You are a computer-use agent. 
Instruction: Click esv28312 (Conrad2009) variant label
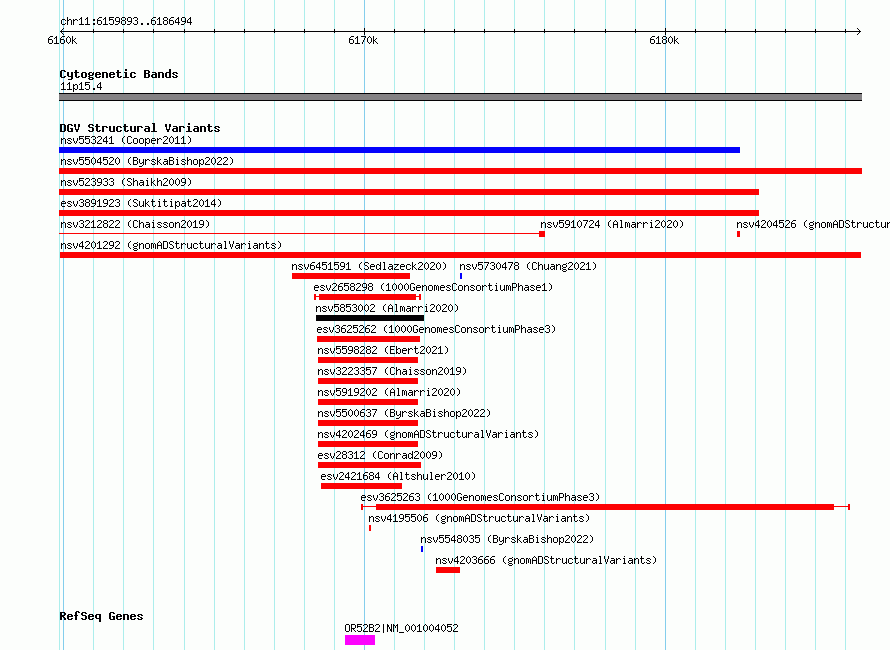380,455
